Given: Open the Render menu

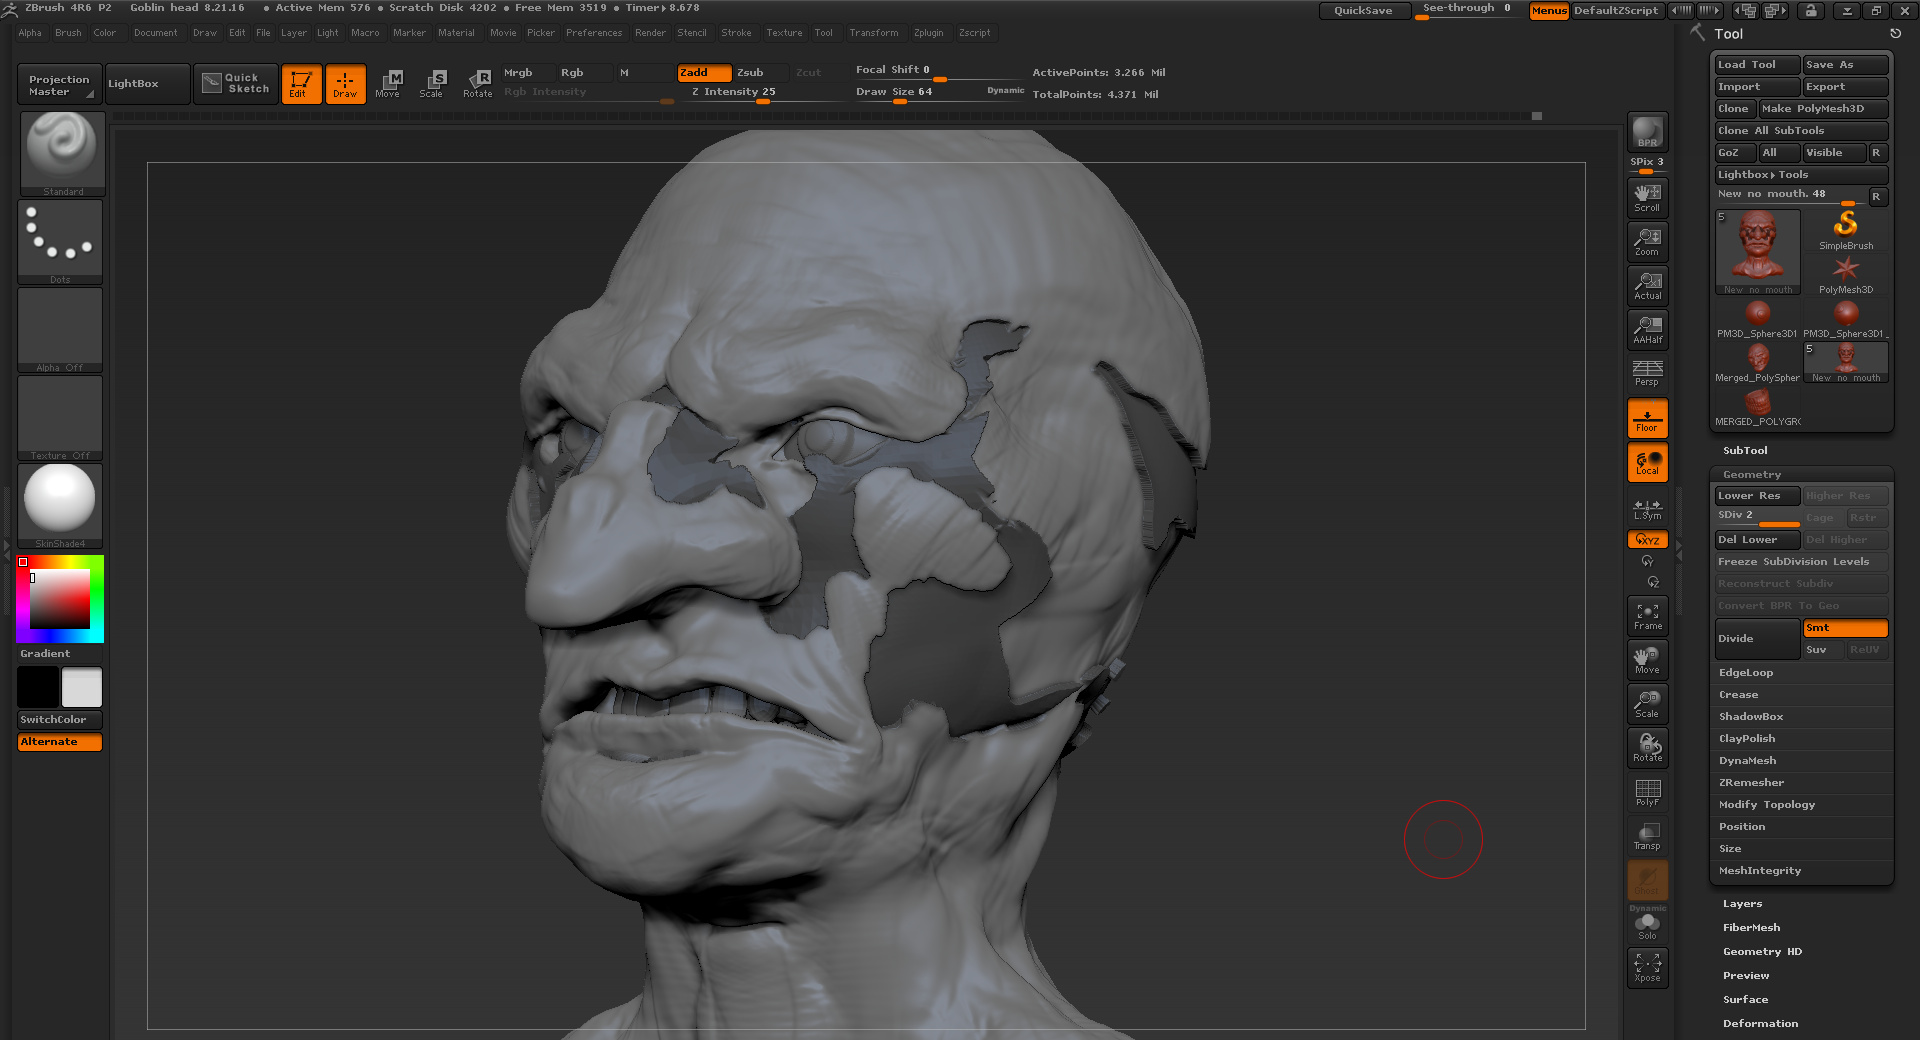Looking at the screenshot, I should pos(650,33).
